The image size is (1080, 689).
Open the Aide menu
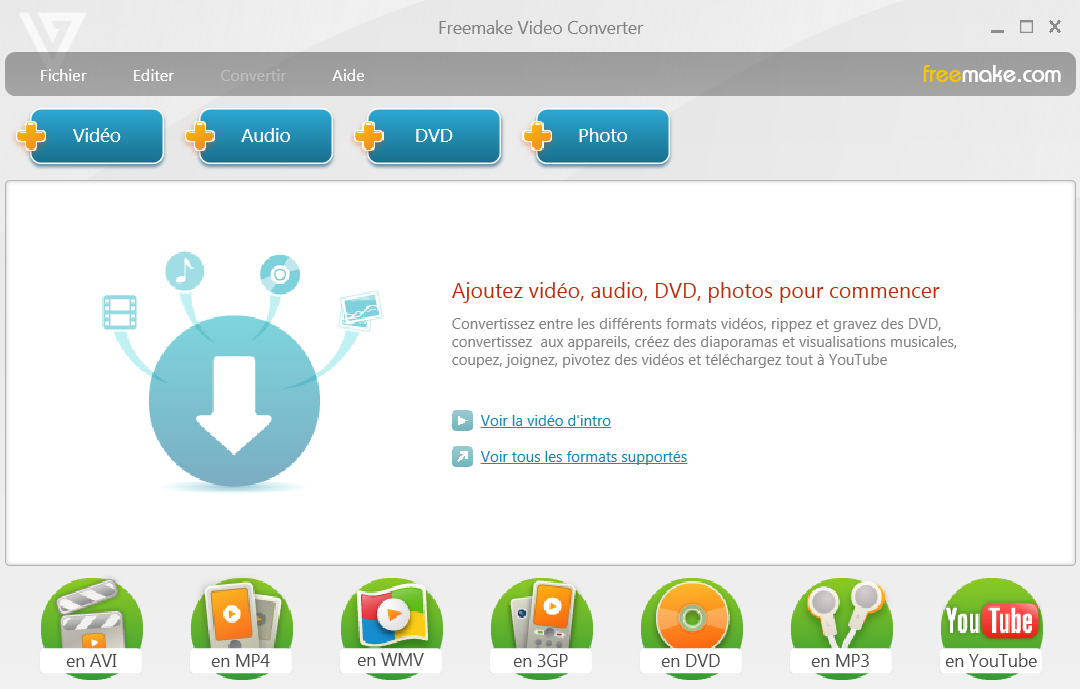349,75
